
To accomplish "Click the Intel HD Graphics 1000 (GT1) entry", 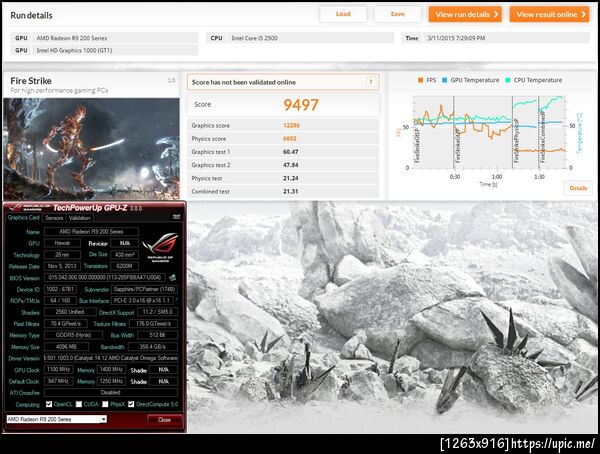I will click(104, 50).
